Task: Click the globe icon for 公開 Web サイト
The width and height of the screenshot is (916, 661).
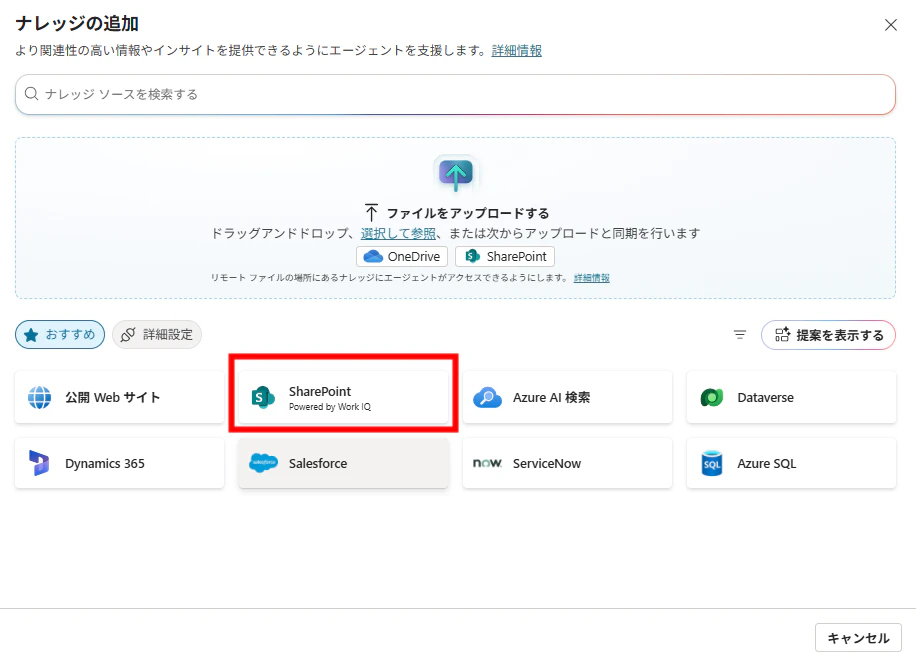Action: pos(40,397)
